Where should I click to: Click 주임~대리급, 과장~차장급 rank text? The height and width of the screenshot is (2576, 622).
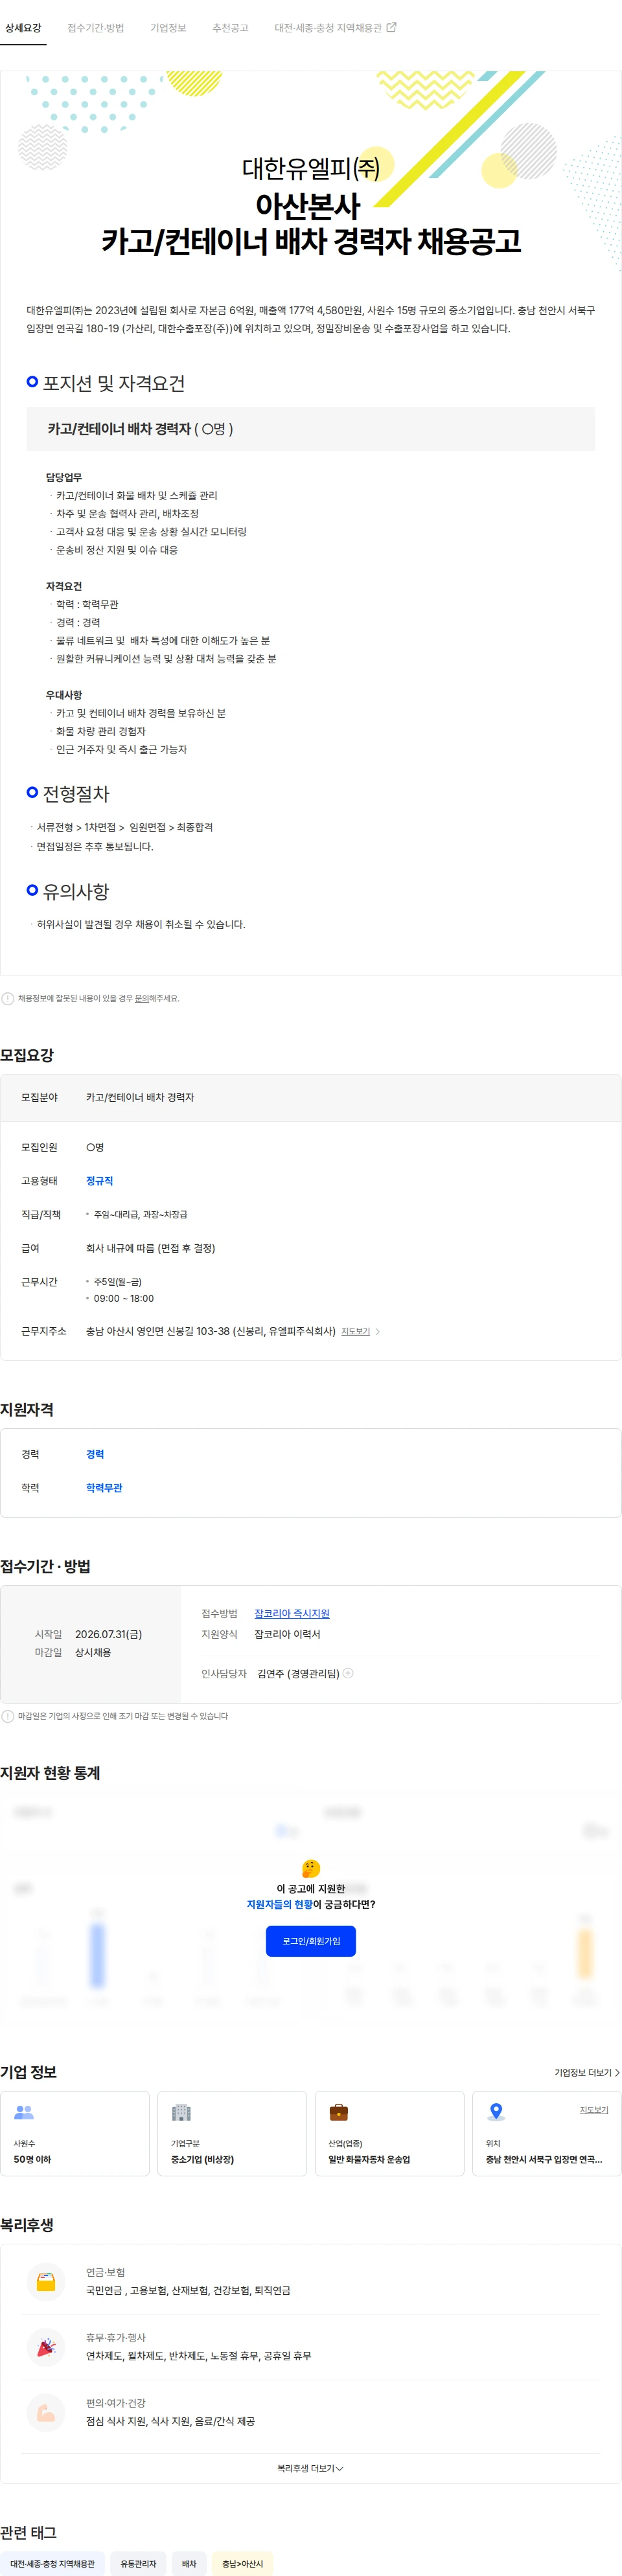140,1214
